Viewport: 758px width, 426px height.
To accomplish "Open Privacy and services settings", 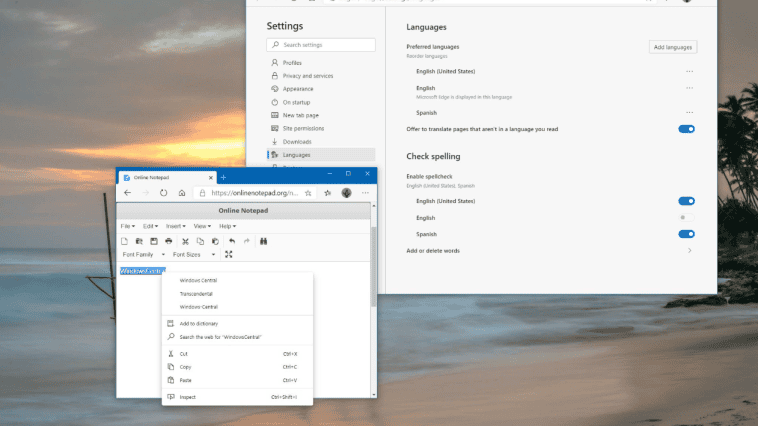I will coord(307,76).
